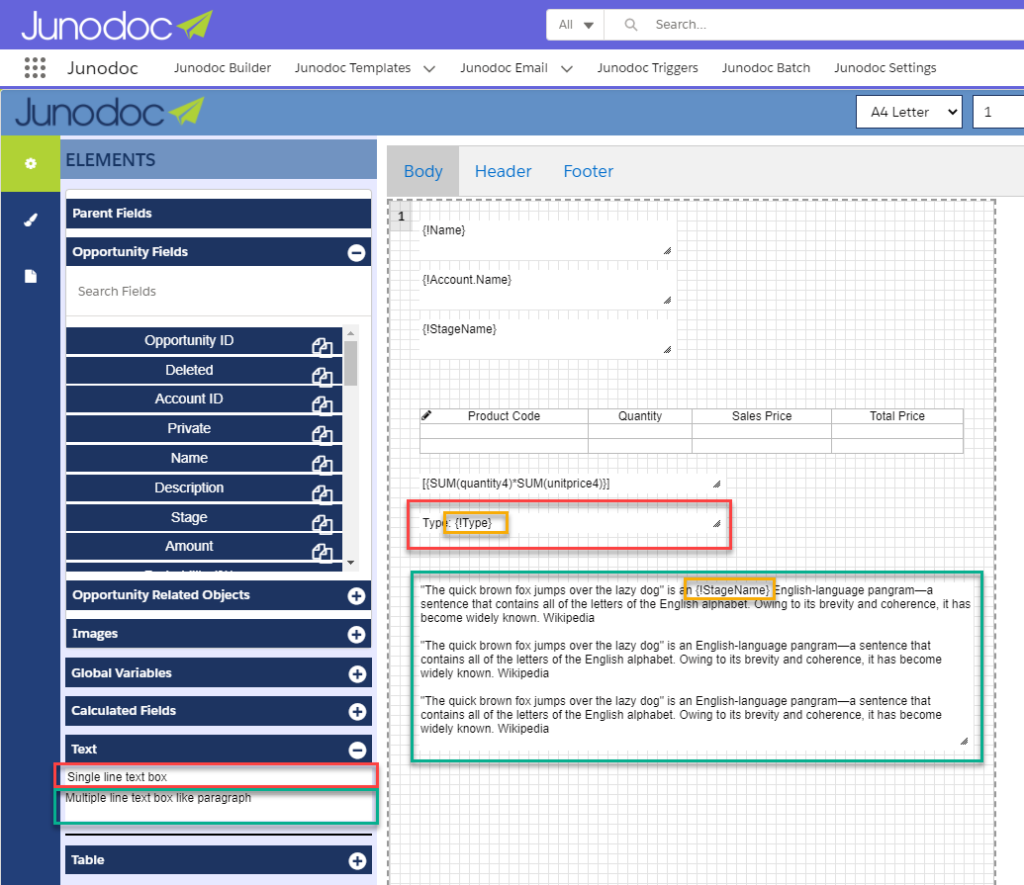This screenshot has height=885, width=1024.
Task: Select the Name field button
Action: (x=204, y=459)
